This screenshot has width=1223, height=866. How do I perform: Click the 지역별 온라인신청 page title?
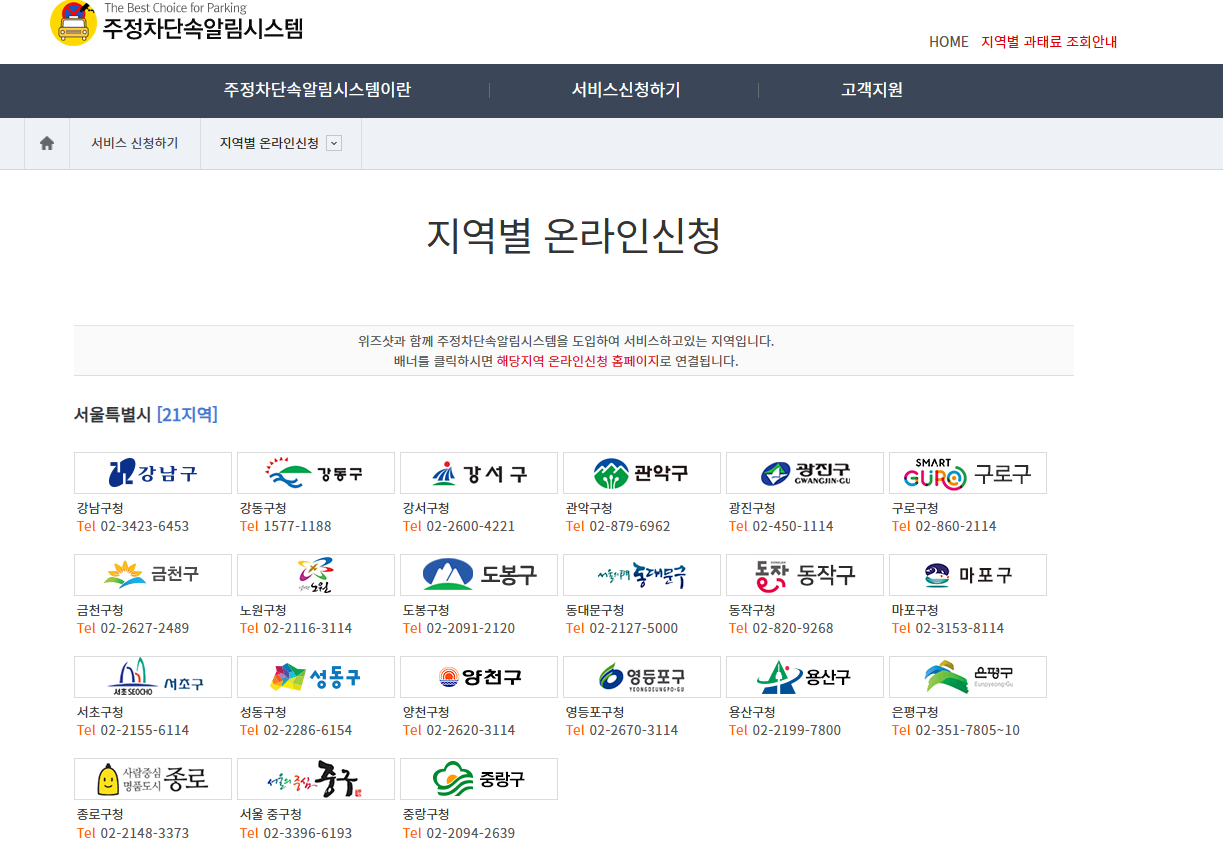point(574,235)
